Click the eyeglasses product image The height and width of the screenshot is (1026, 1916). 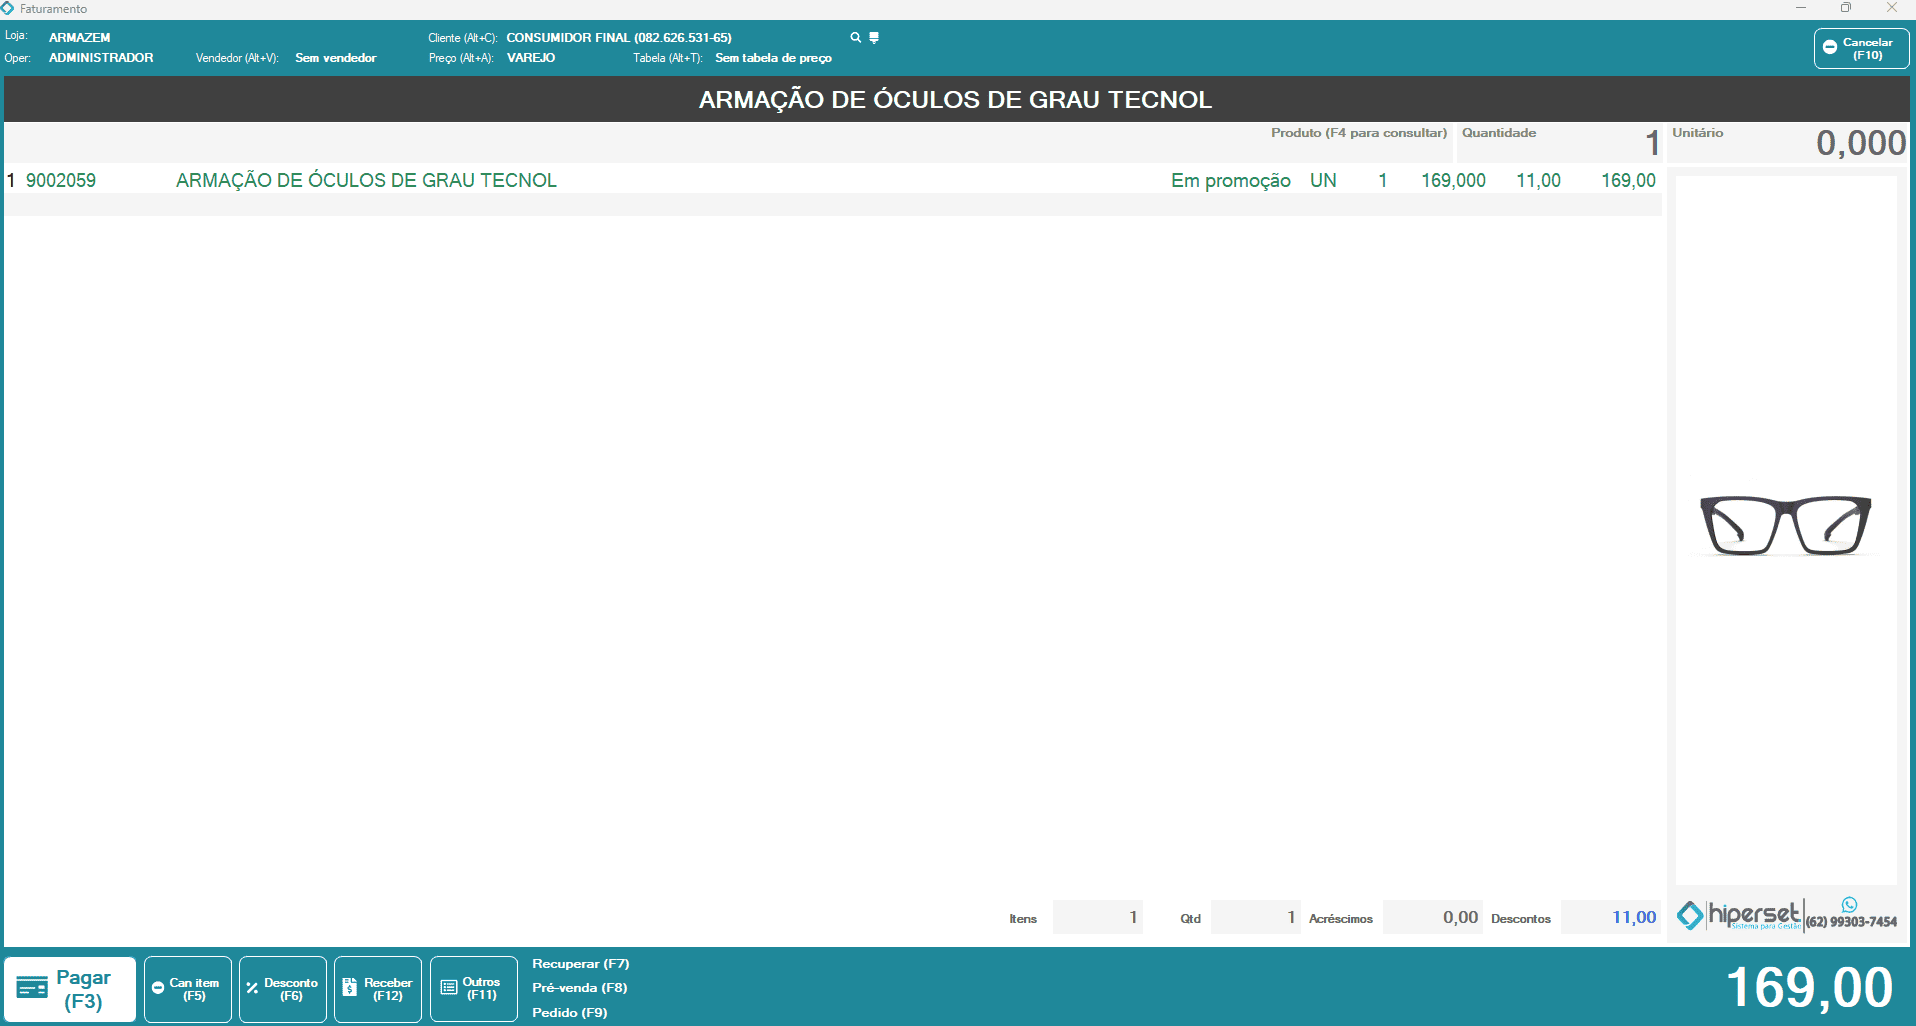1785,525
